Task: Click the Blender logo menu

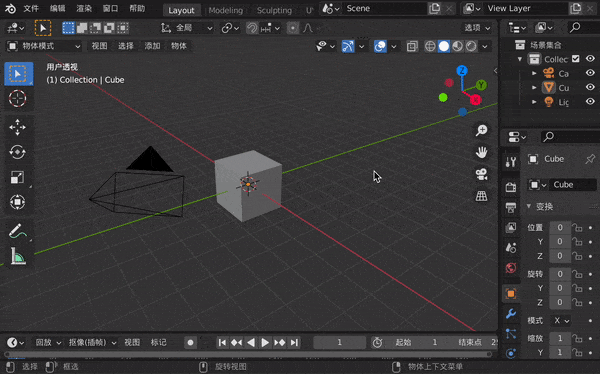Action: point(10,8)
